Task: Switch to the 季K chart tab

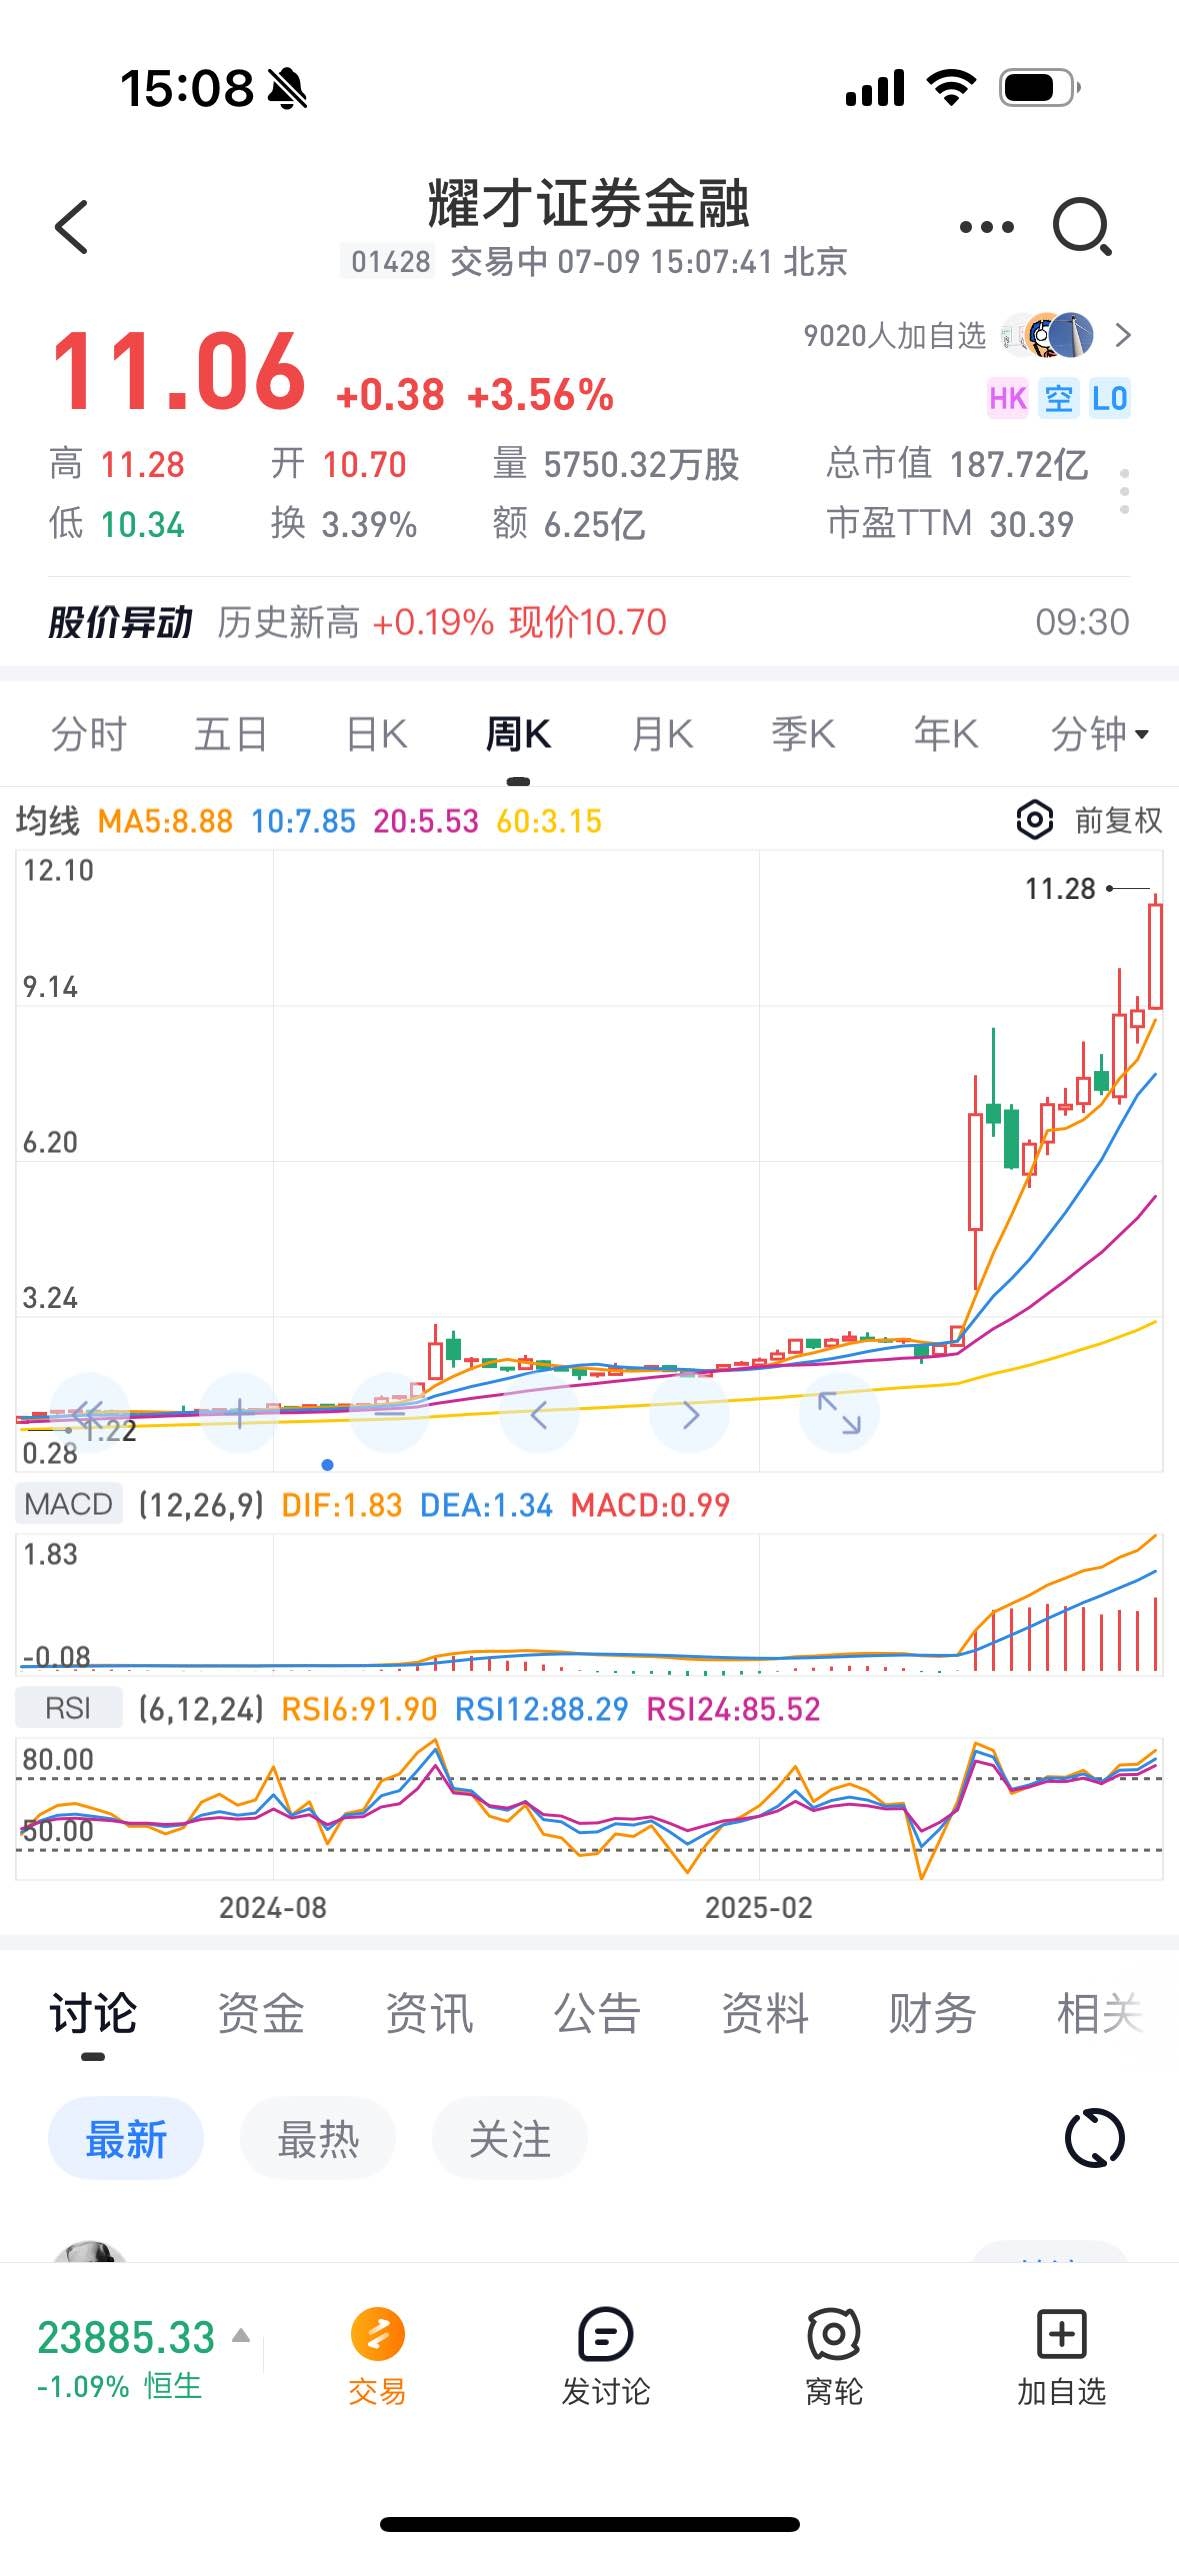Action: point(803,734)
